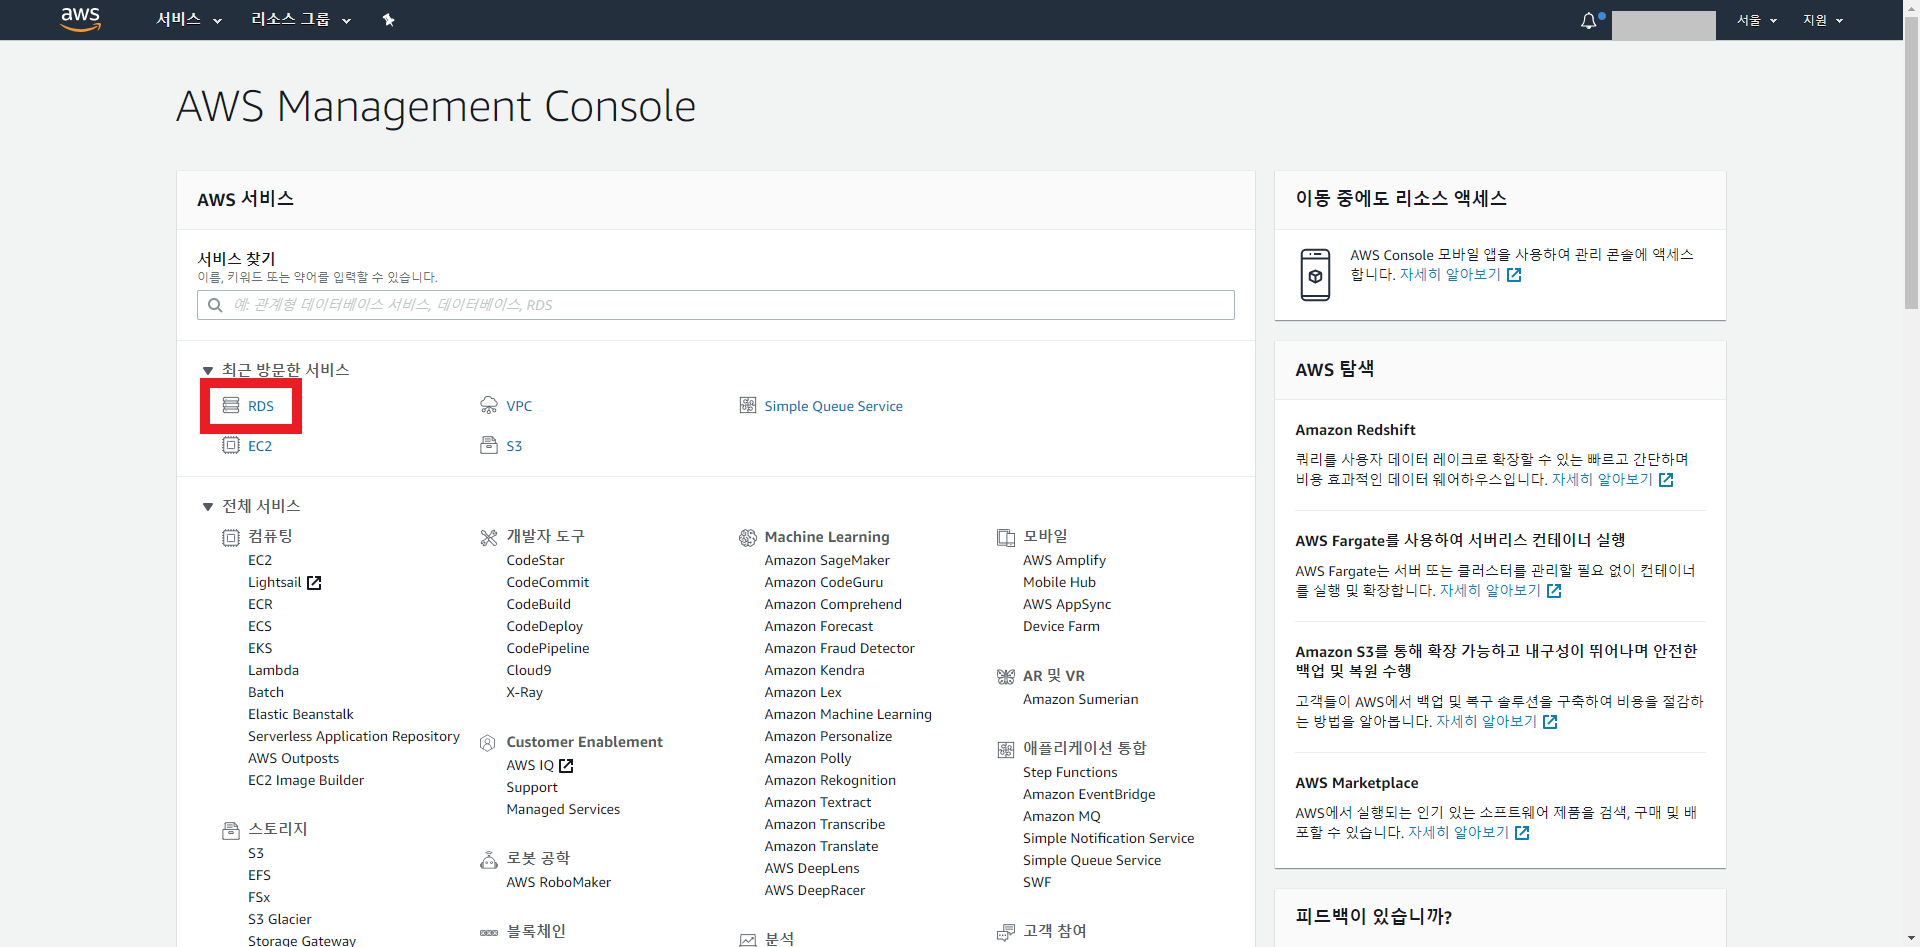Open EC2 from recently visited services
Viewport: 1920px width, 947px height.
pyautogui.click(x=260, y=446)
